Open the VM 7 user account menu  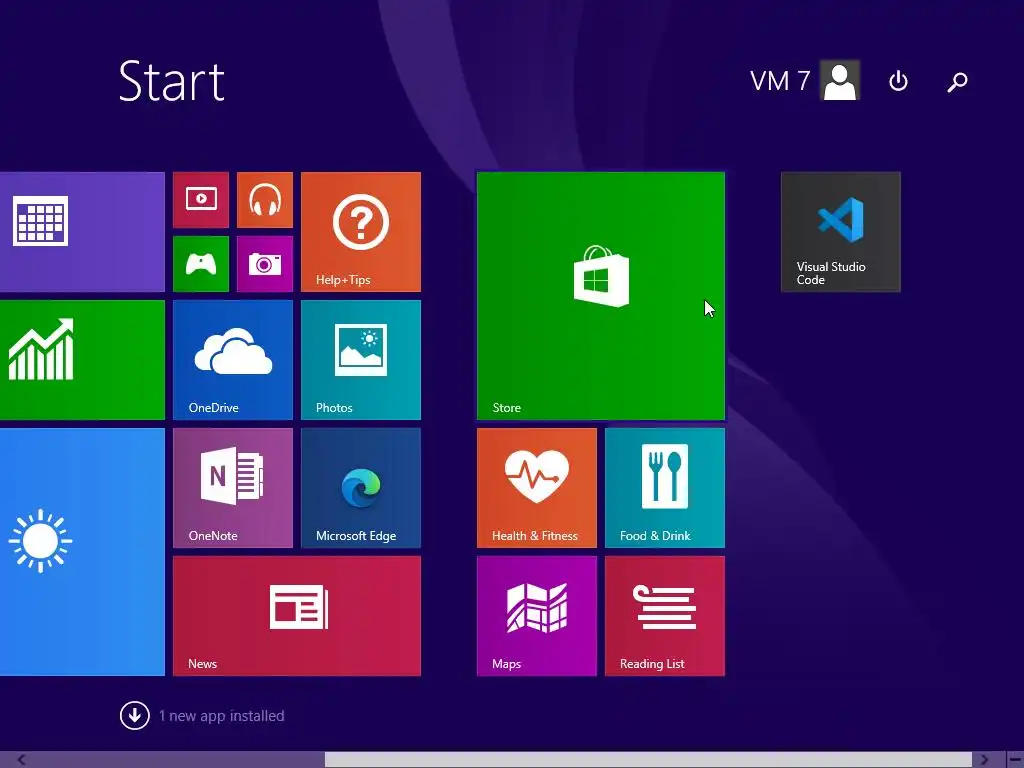click(x=805, y=80)
